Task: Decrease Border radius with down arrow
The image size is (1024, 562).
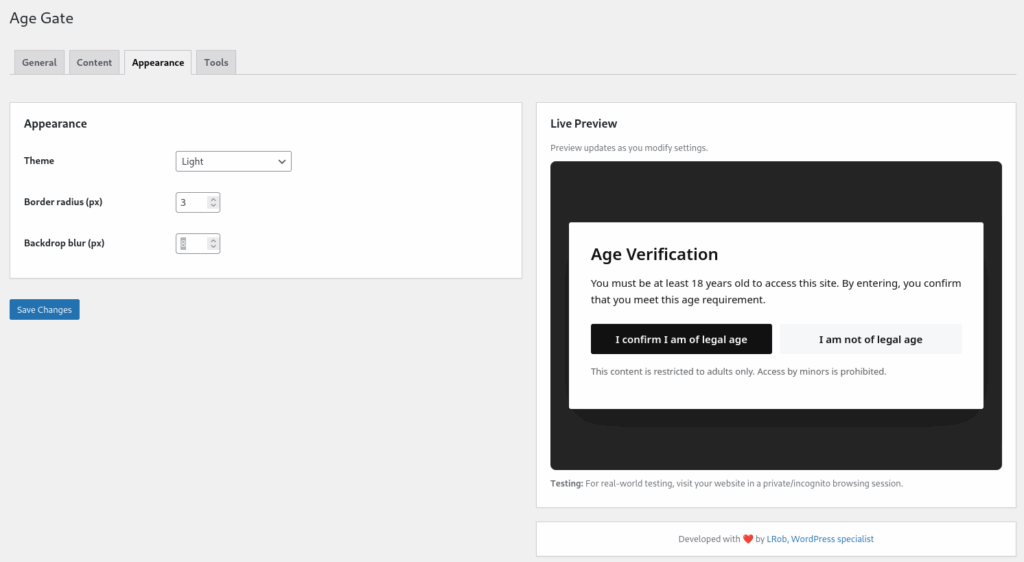Action: 213,206
